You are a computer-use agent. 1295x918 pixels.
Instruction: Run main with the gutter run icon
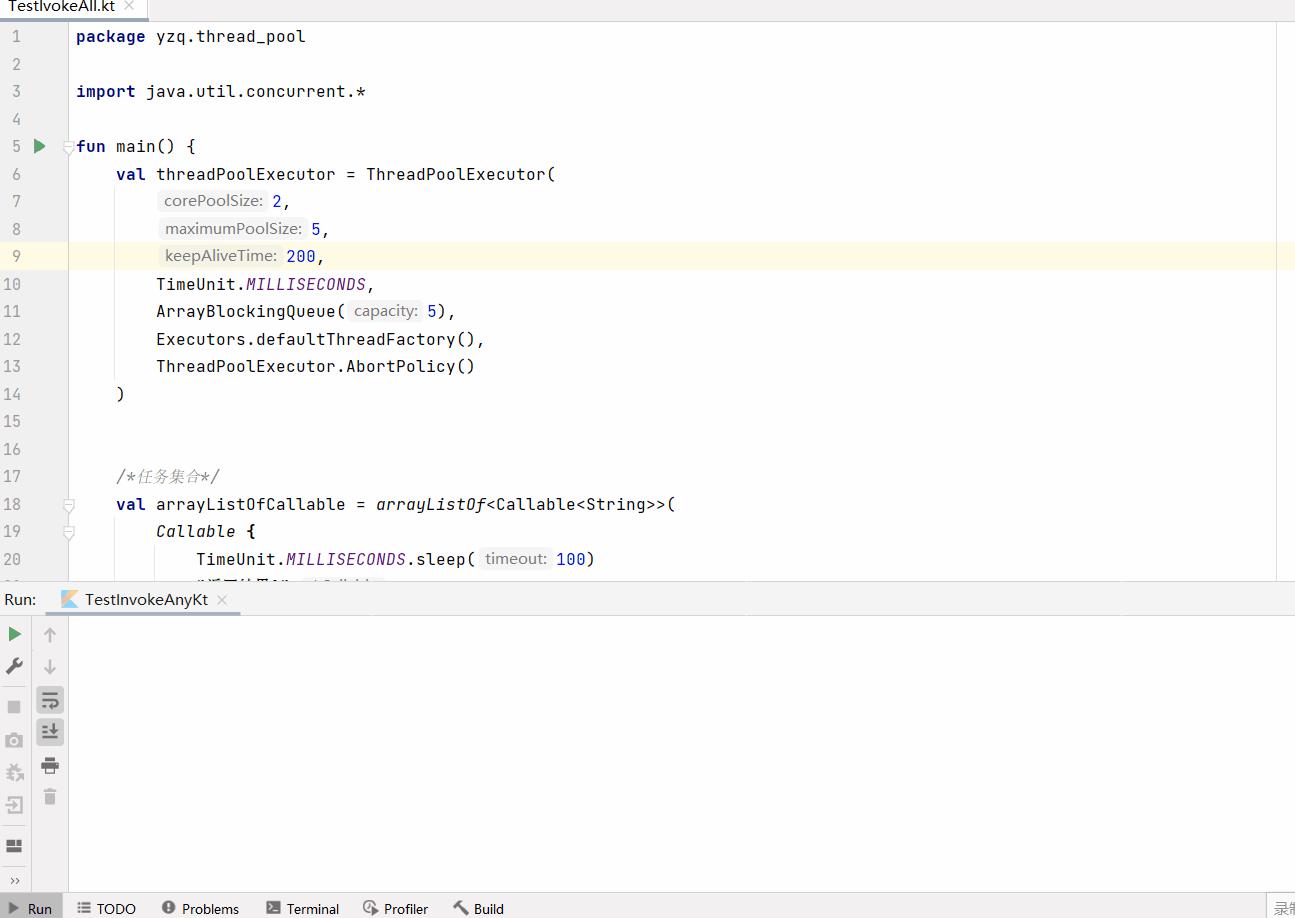[39, 146]
